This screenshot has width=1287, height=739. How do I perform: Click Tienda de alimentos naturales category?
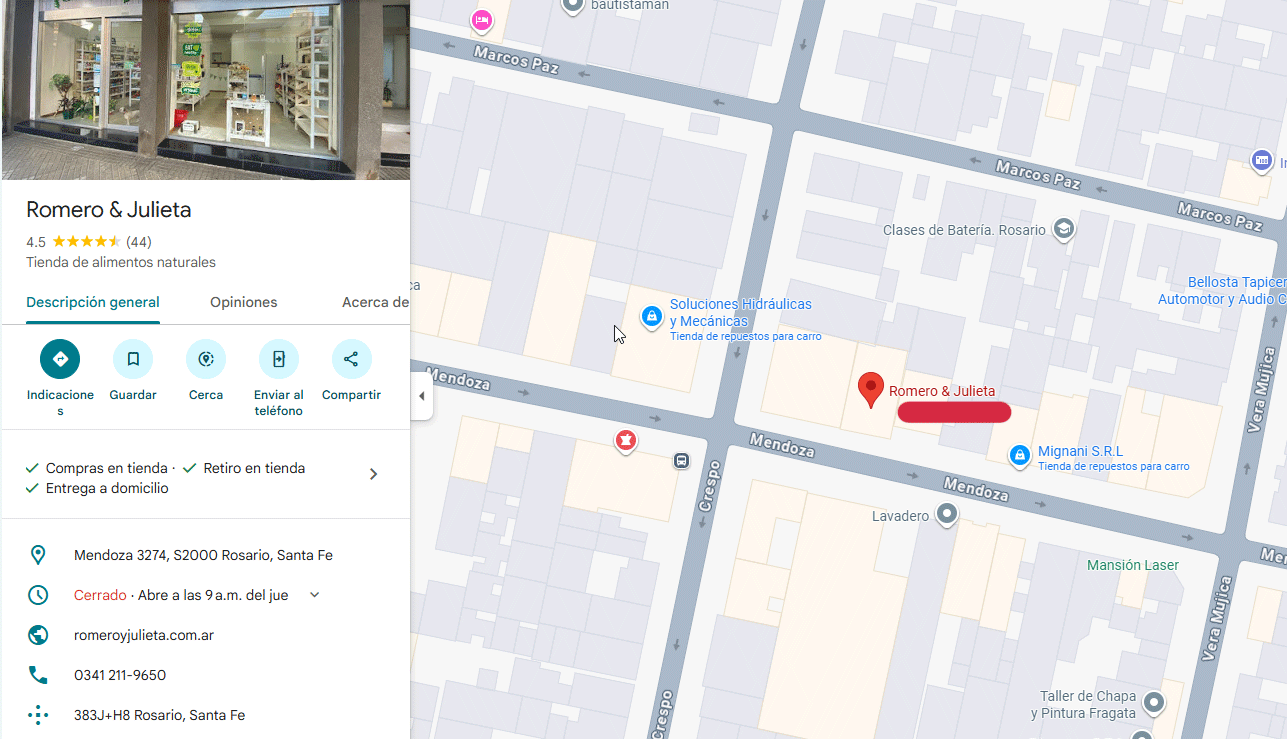[x=121, y=262]
